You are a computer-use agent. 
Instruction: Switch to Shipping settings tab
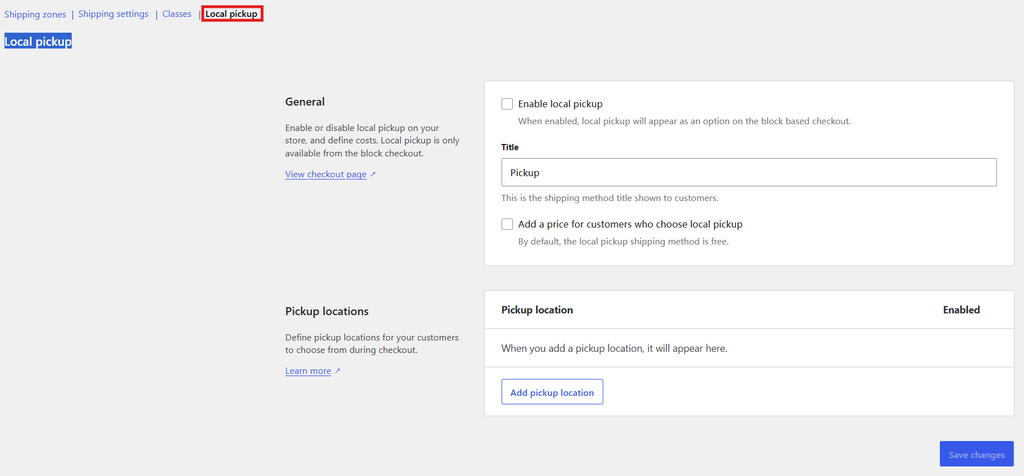click(113, 14)
